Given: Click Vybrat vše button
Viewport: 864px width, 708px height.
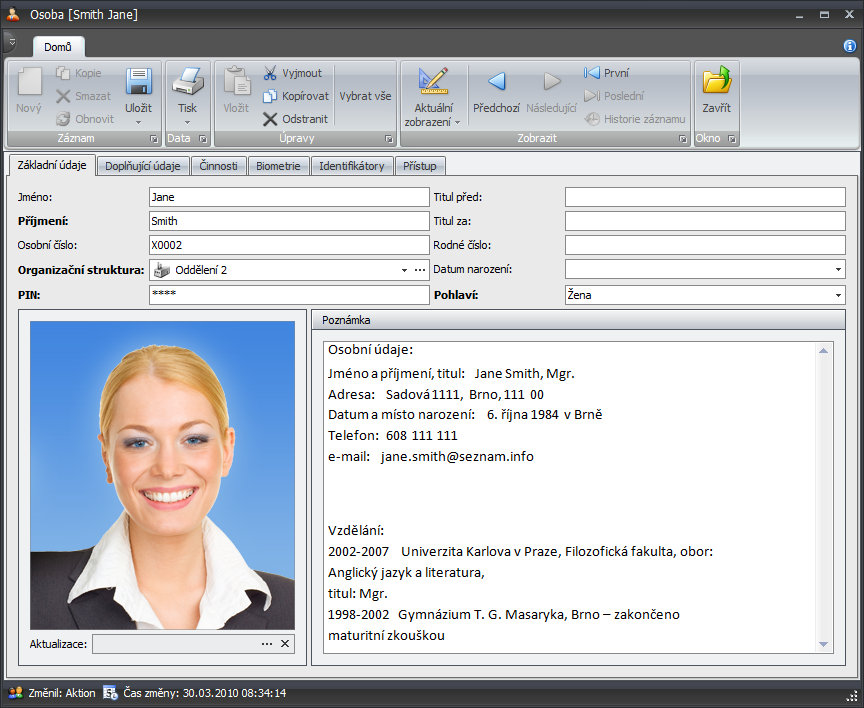Looking at the screenshot, I should click(x=365, y=96).
